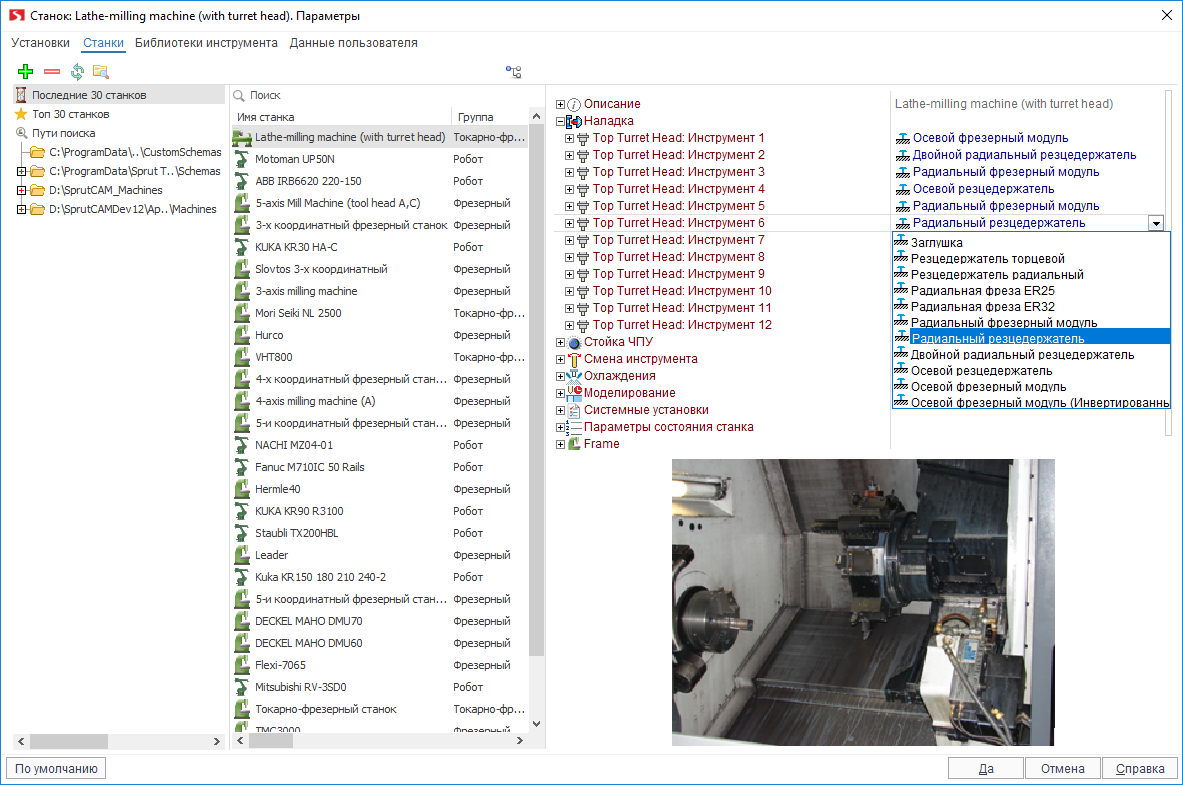Click the tree structure view icon

513,72
